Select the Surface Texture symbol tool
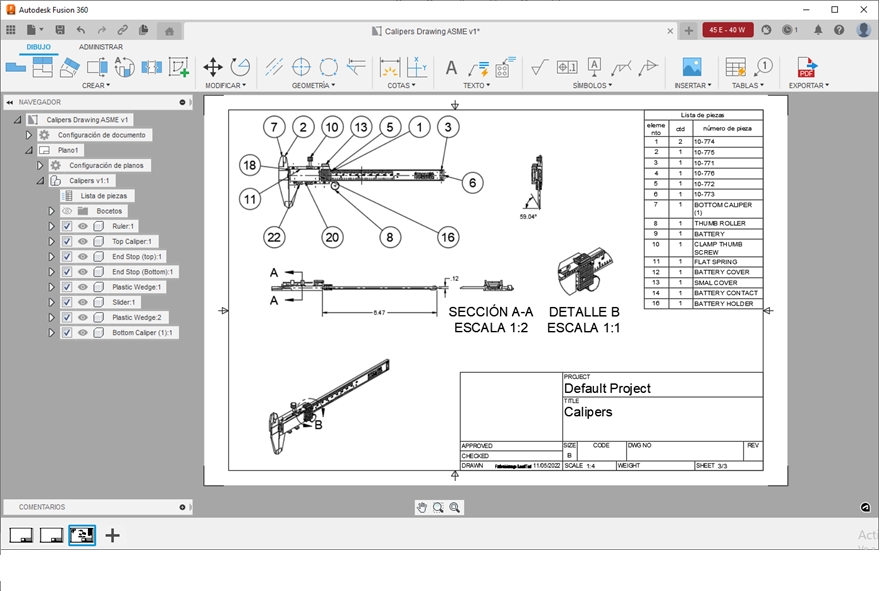 point(539,67)
